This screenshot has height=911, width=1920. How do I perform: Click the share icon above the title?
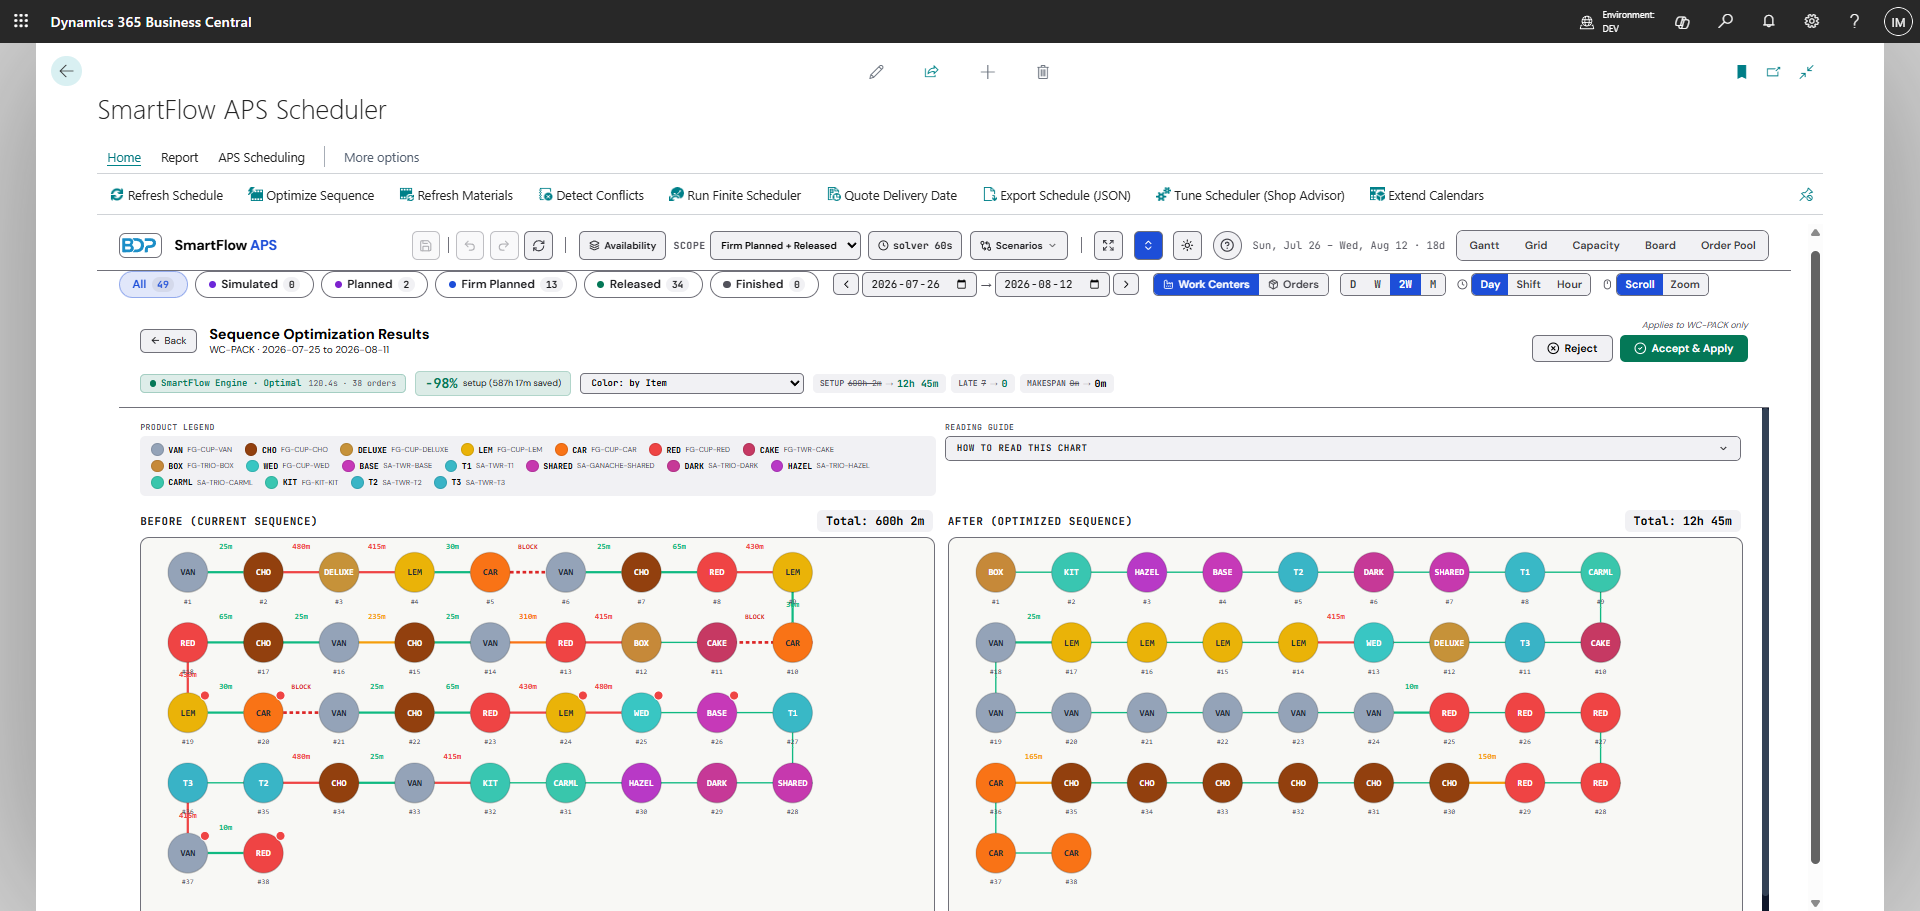coord(931,72)
